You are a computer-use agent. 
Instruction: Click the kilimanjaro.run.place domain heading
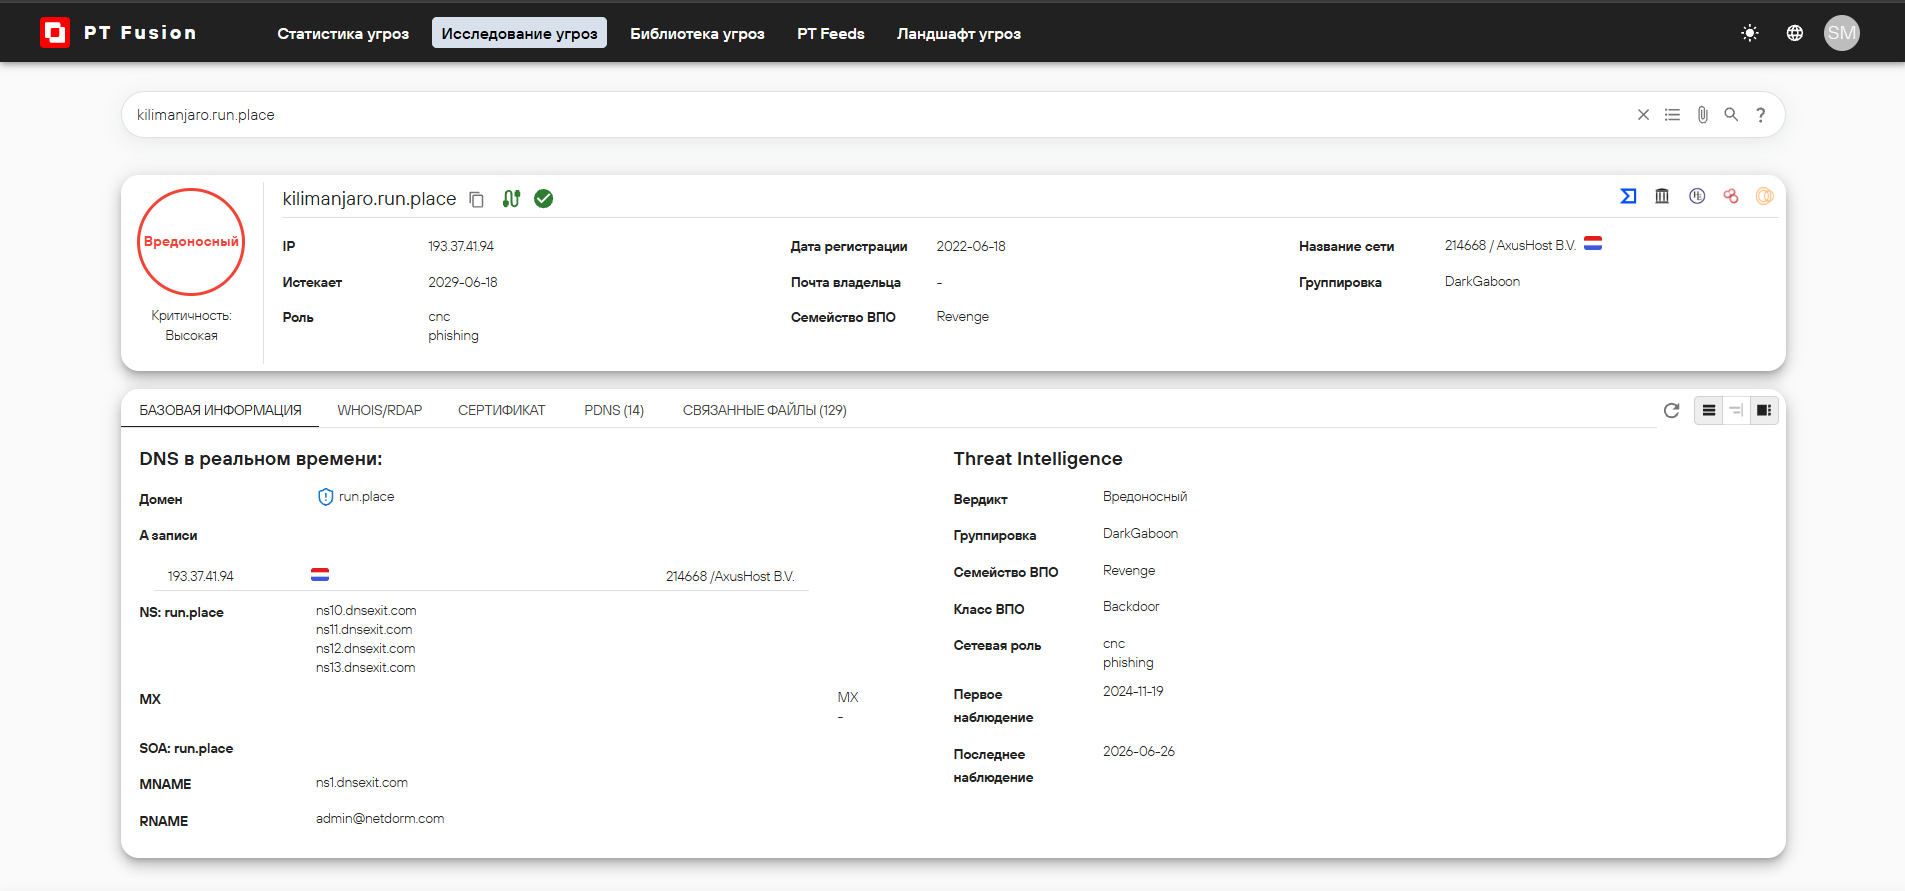click(x=369, y=199)
